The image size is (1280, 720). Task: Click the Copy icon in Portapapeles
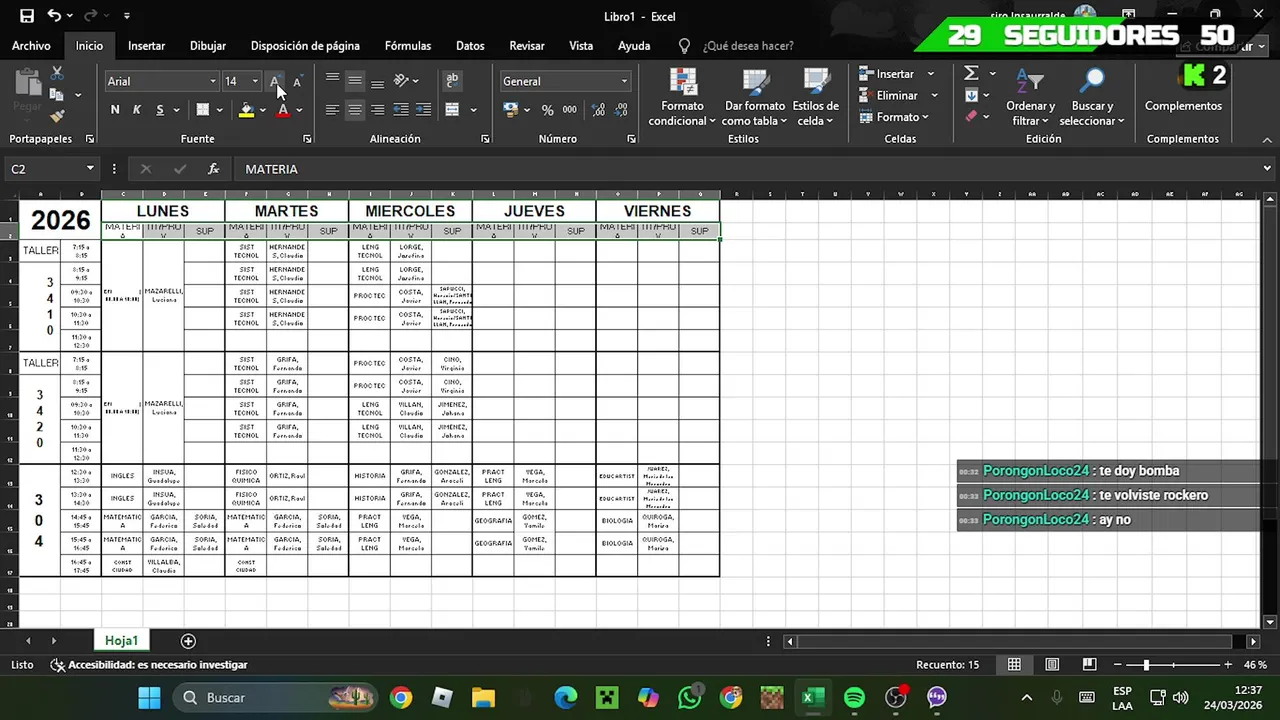(57, 95)
